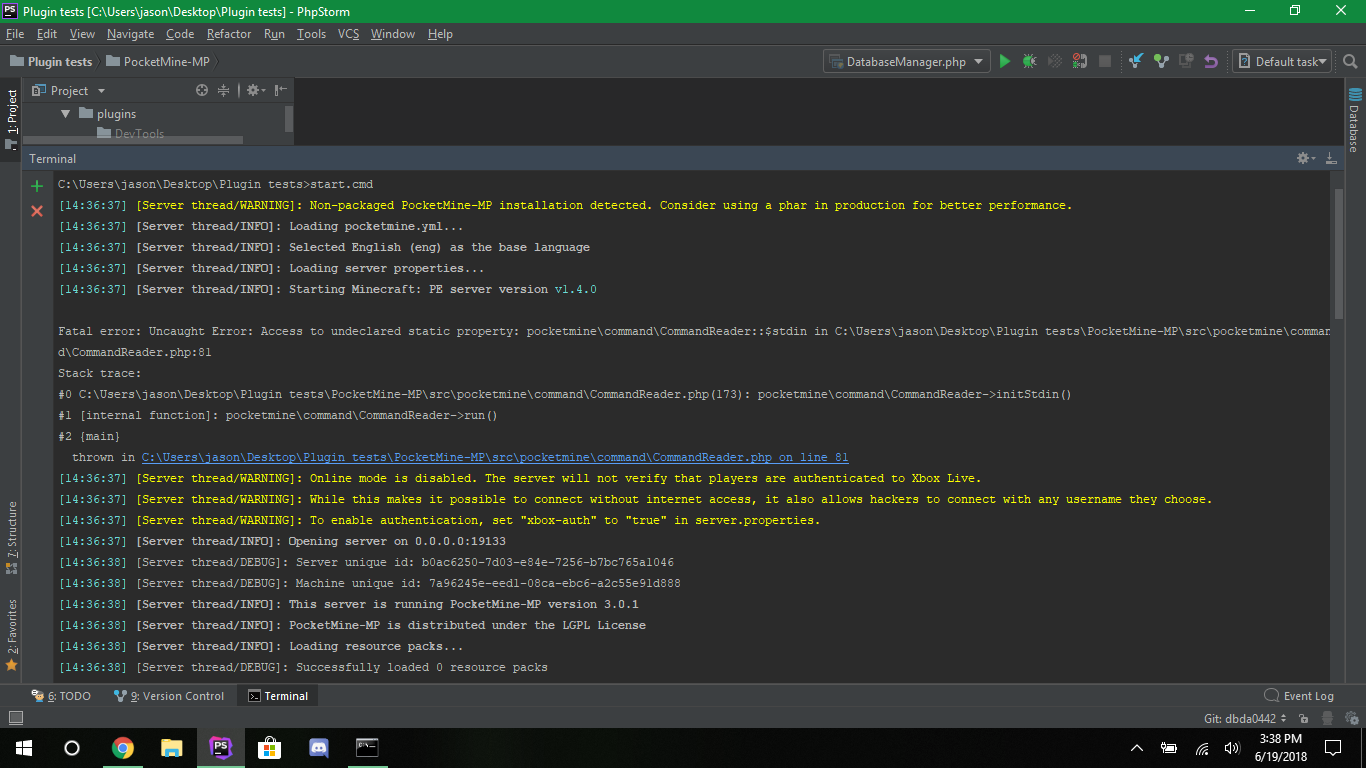Open the Terminal settings gear

pos(1303,158)
